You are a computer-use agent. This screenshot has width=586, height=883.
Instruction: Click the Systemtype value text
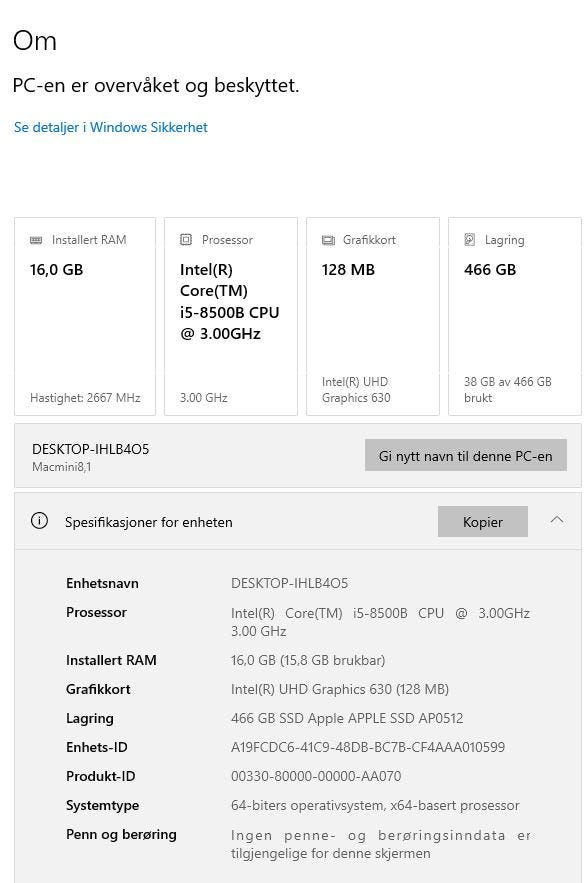(x=375, y=805)
